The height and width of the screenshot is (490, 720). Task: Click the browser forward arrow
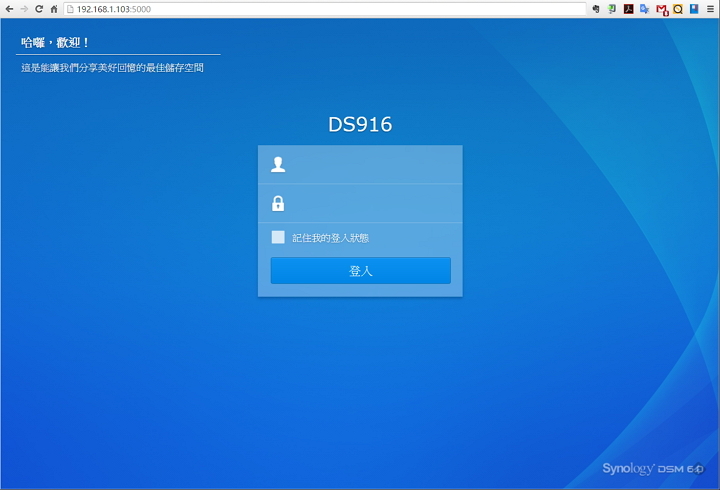(23, 8)
